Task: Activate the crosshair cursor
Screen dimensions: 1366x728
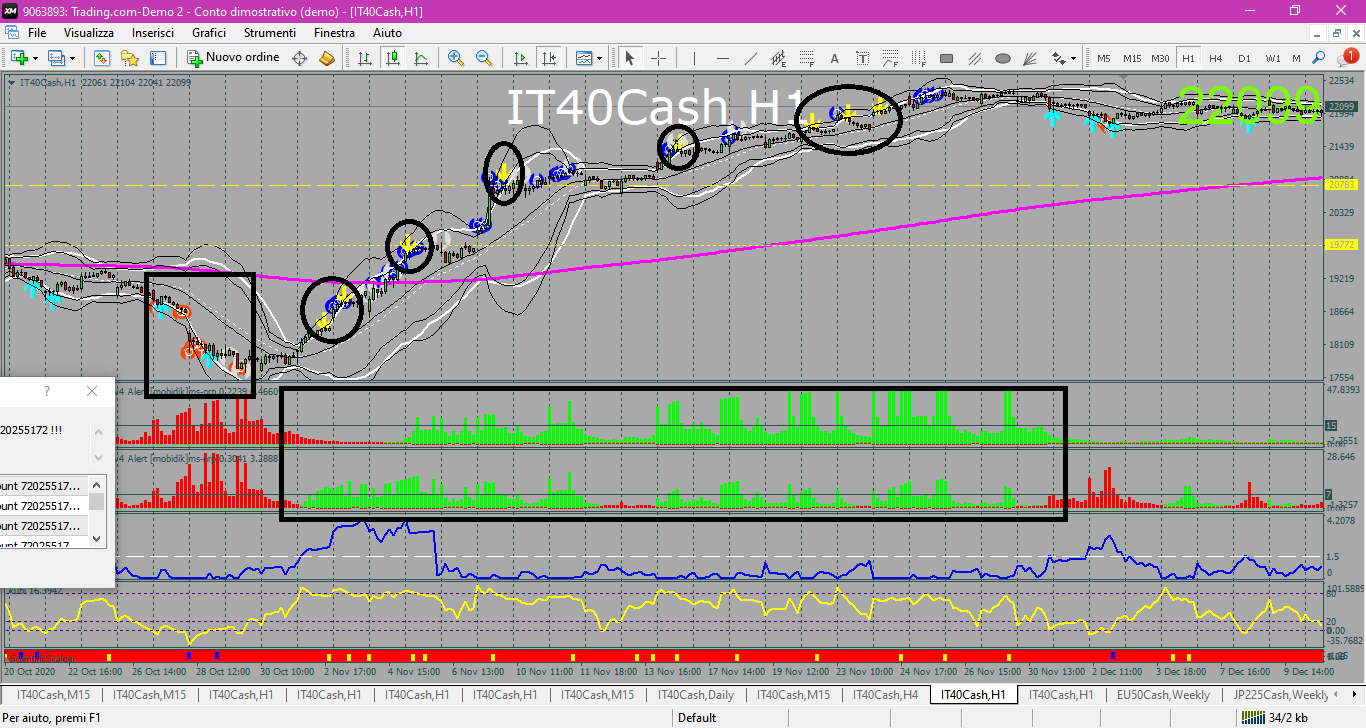Action: [x=658, y=58]
